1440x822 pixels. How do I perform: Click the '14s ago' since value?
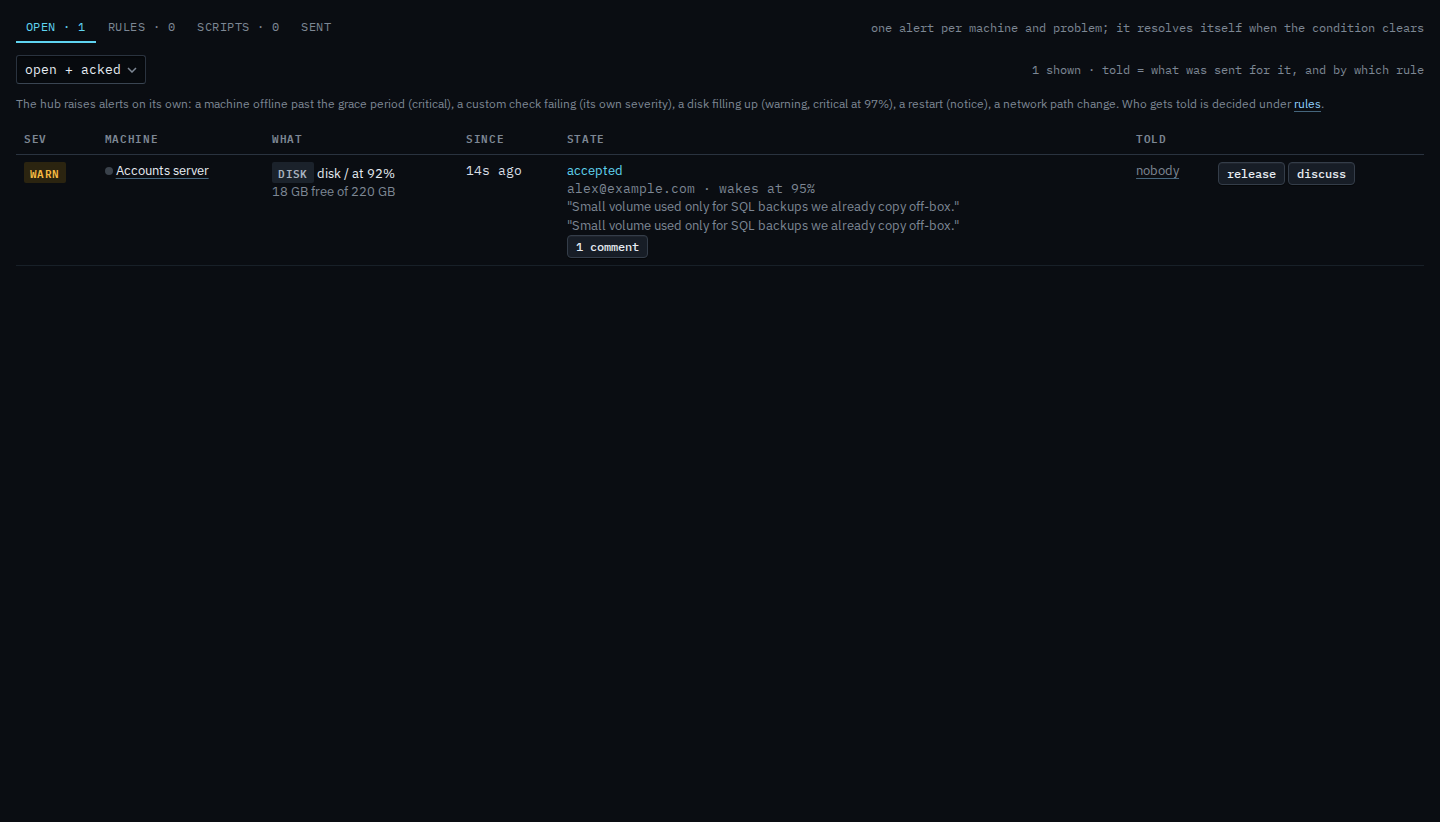coord(493,171)
